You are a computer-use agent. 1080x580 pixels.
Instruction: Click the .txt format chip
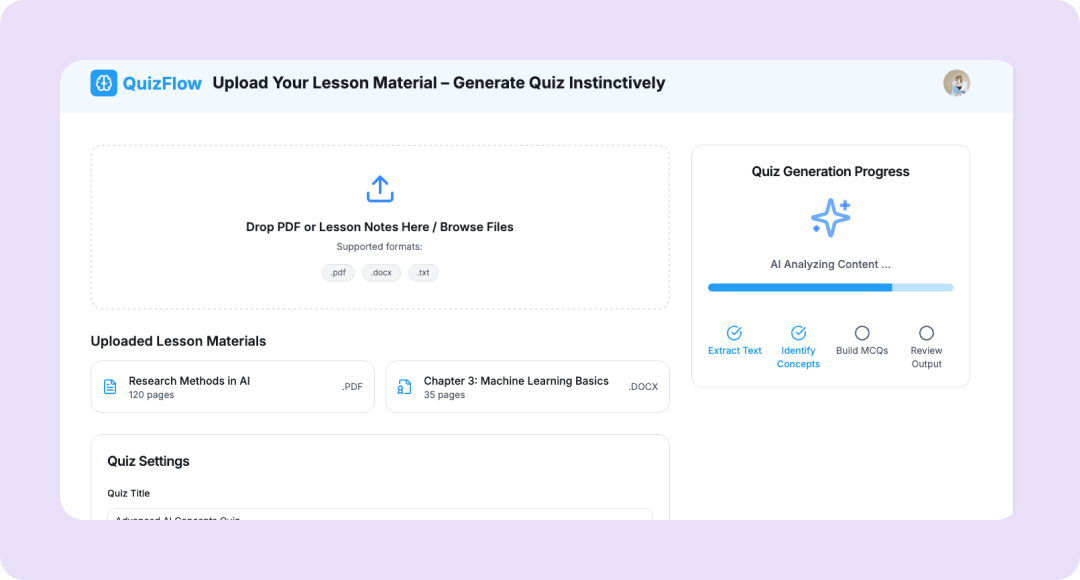(x=423, y=273)
